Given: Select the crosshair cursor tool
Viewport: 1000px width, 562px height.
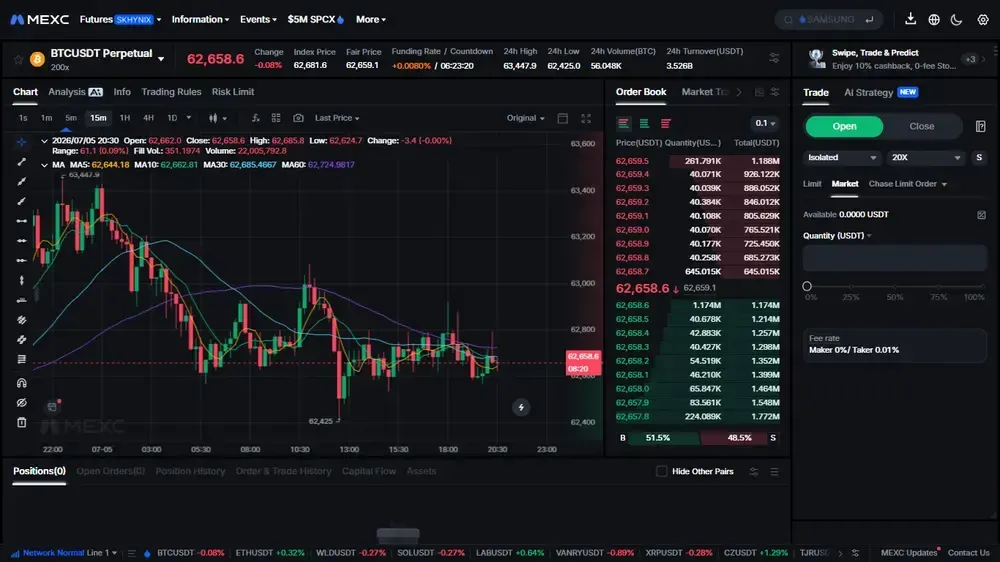Looking at the screenshot, I should click(22, 142).
